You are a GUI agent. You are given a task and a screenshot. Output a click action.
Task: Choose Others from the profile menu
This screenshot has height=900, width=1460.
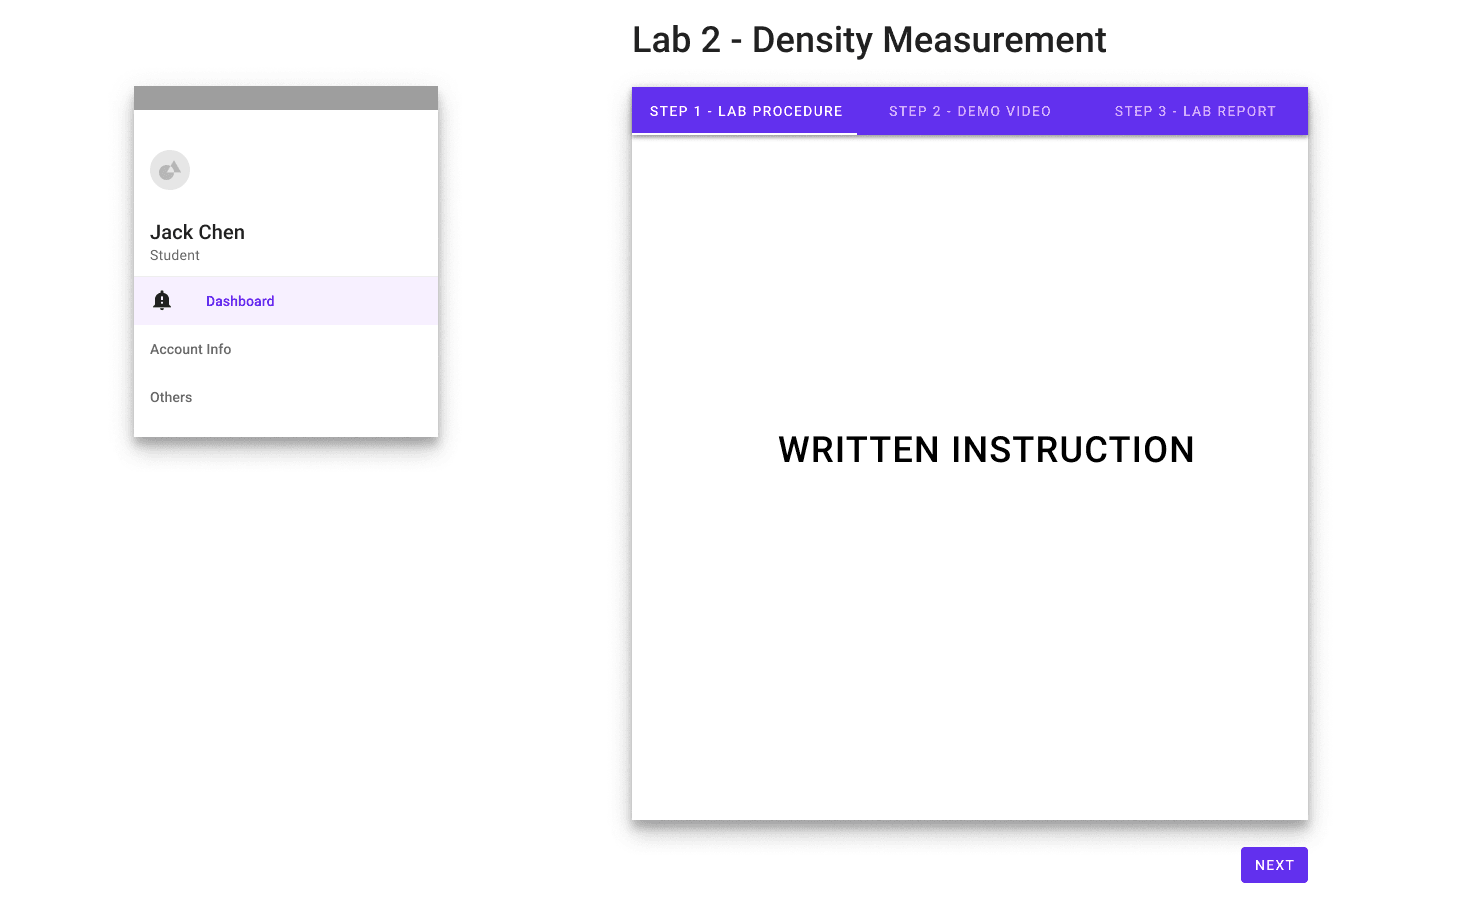point(170,397)
